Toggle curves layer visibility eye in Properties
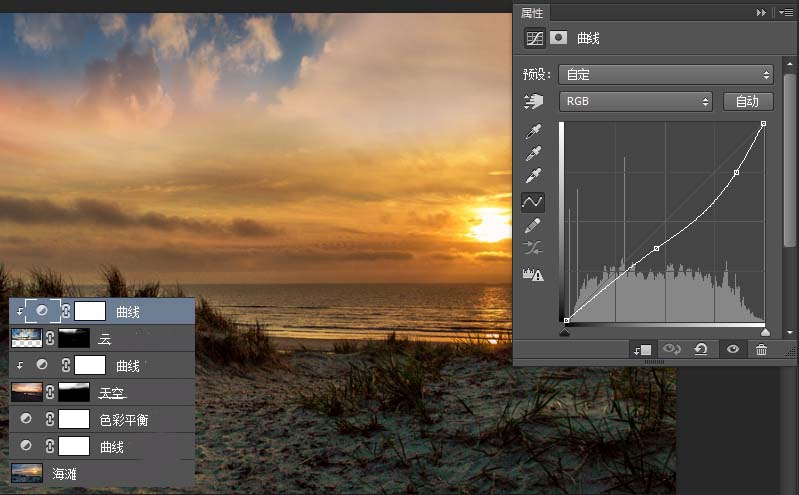Screen dimensions: 799x495 click(x=733, y=349)
